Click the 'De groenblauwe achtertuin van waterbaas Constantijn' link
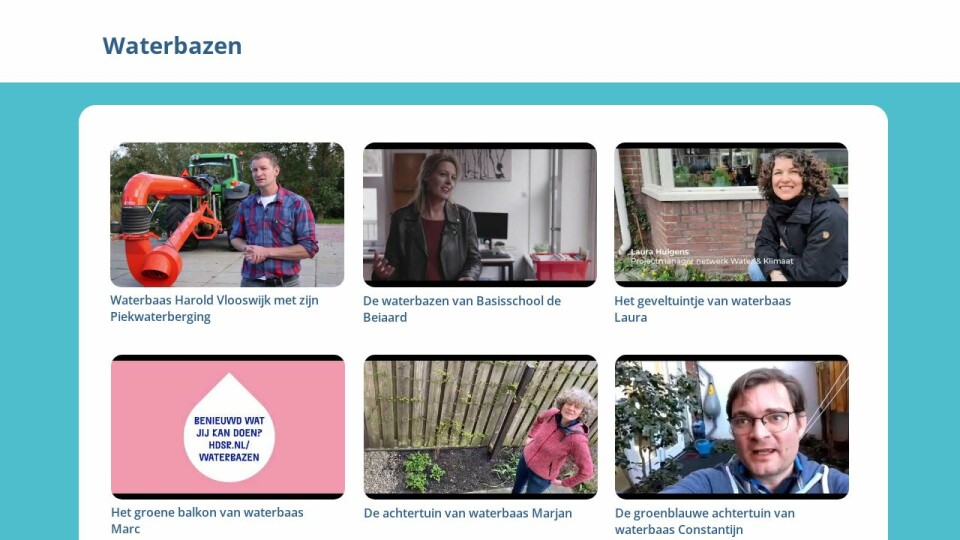 click(x=705, y=521)
